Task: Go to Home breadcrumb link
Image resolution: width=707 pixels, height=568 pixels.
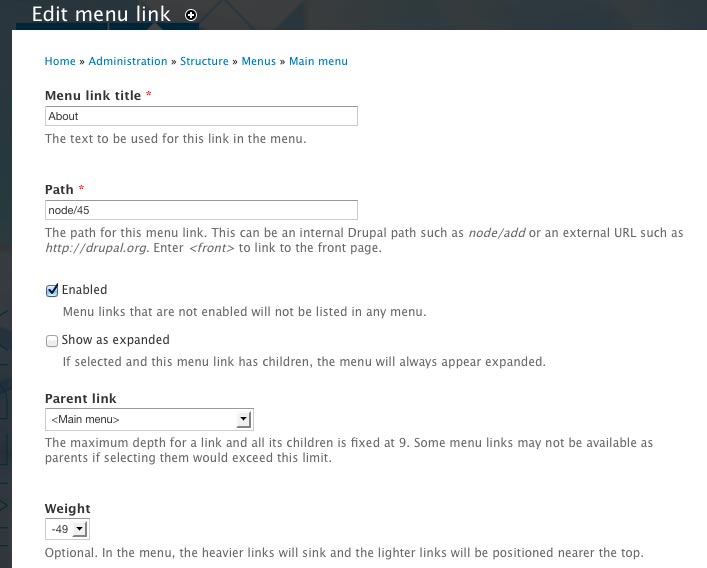Action: [x=60, y=61]
